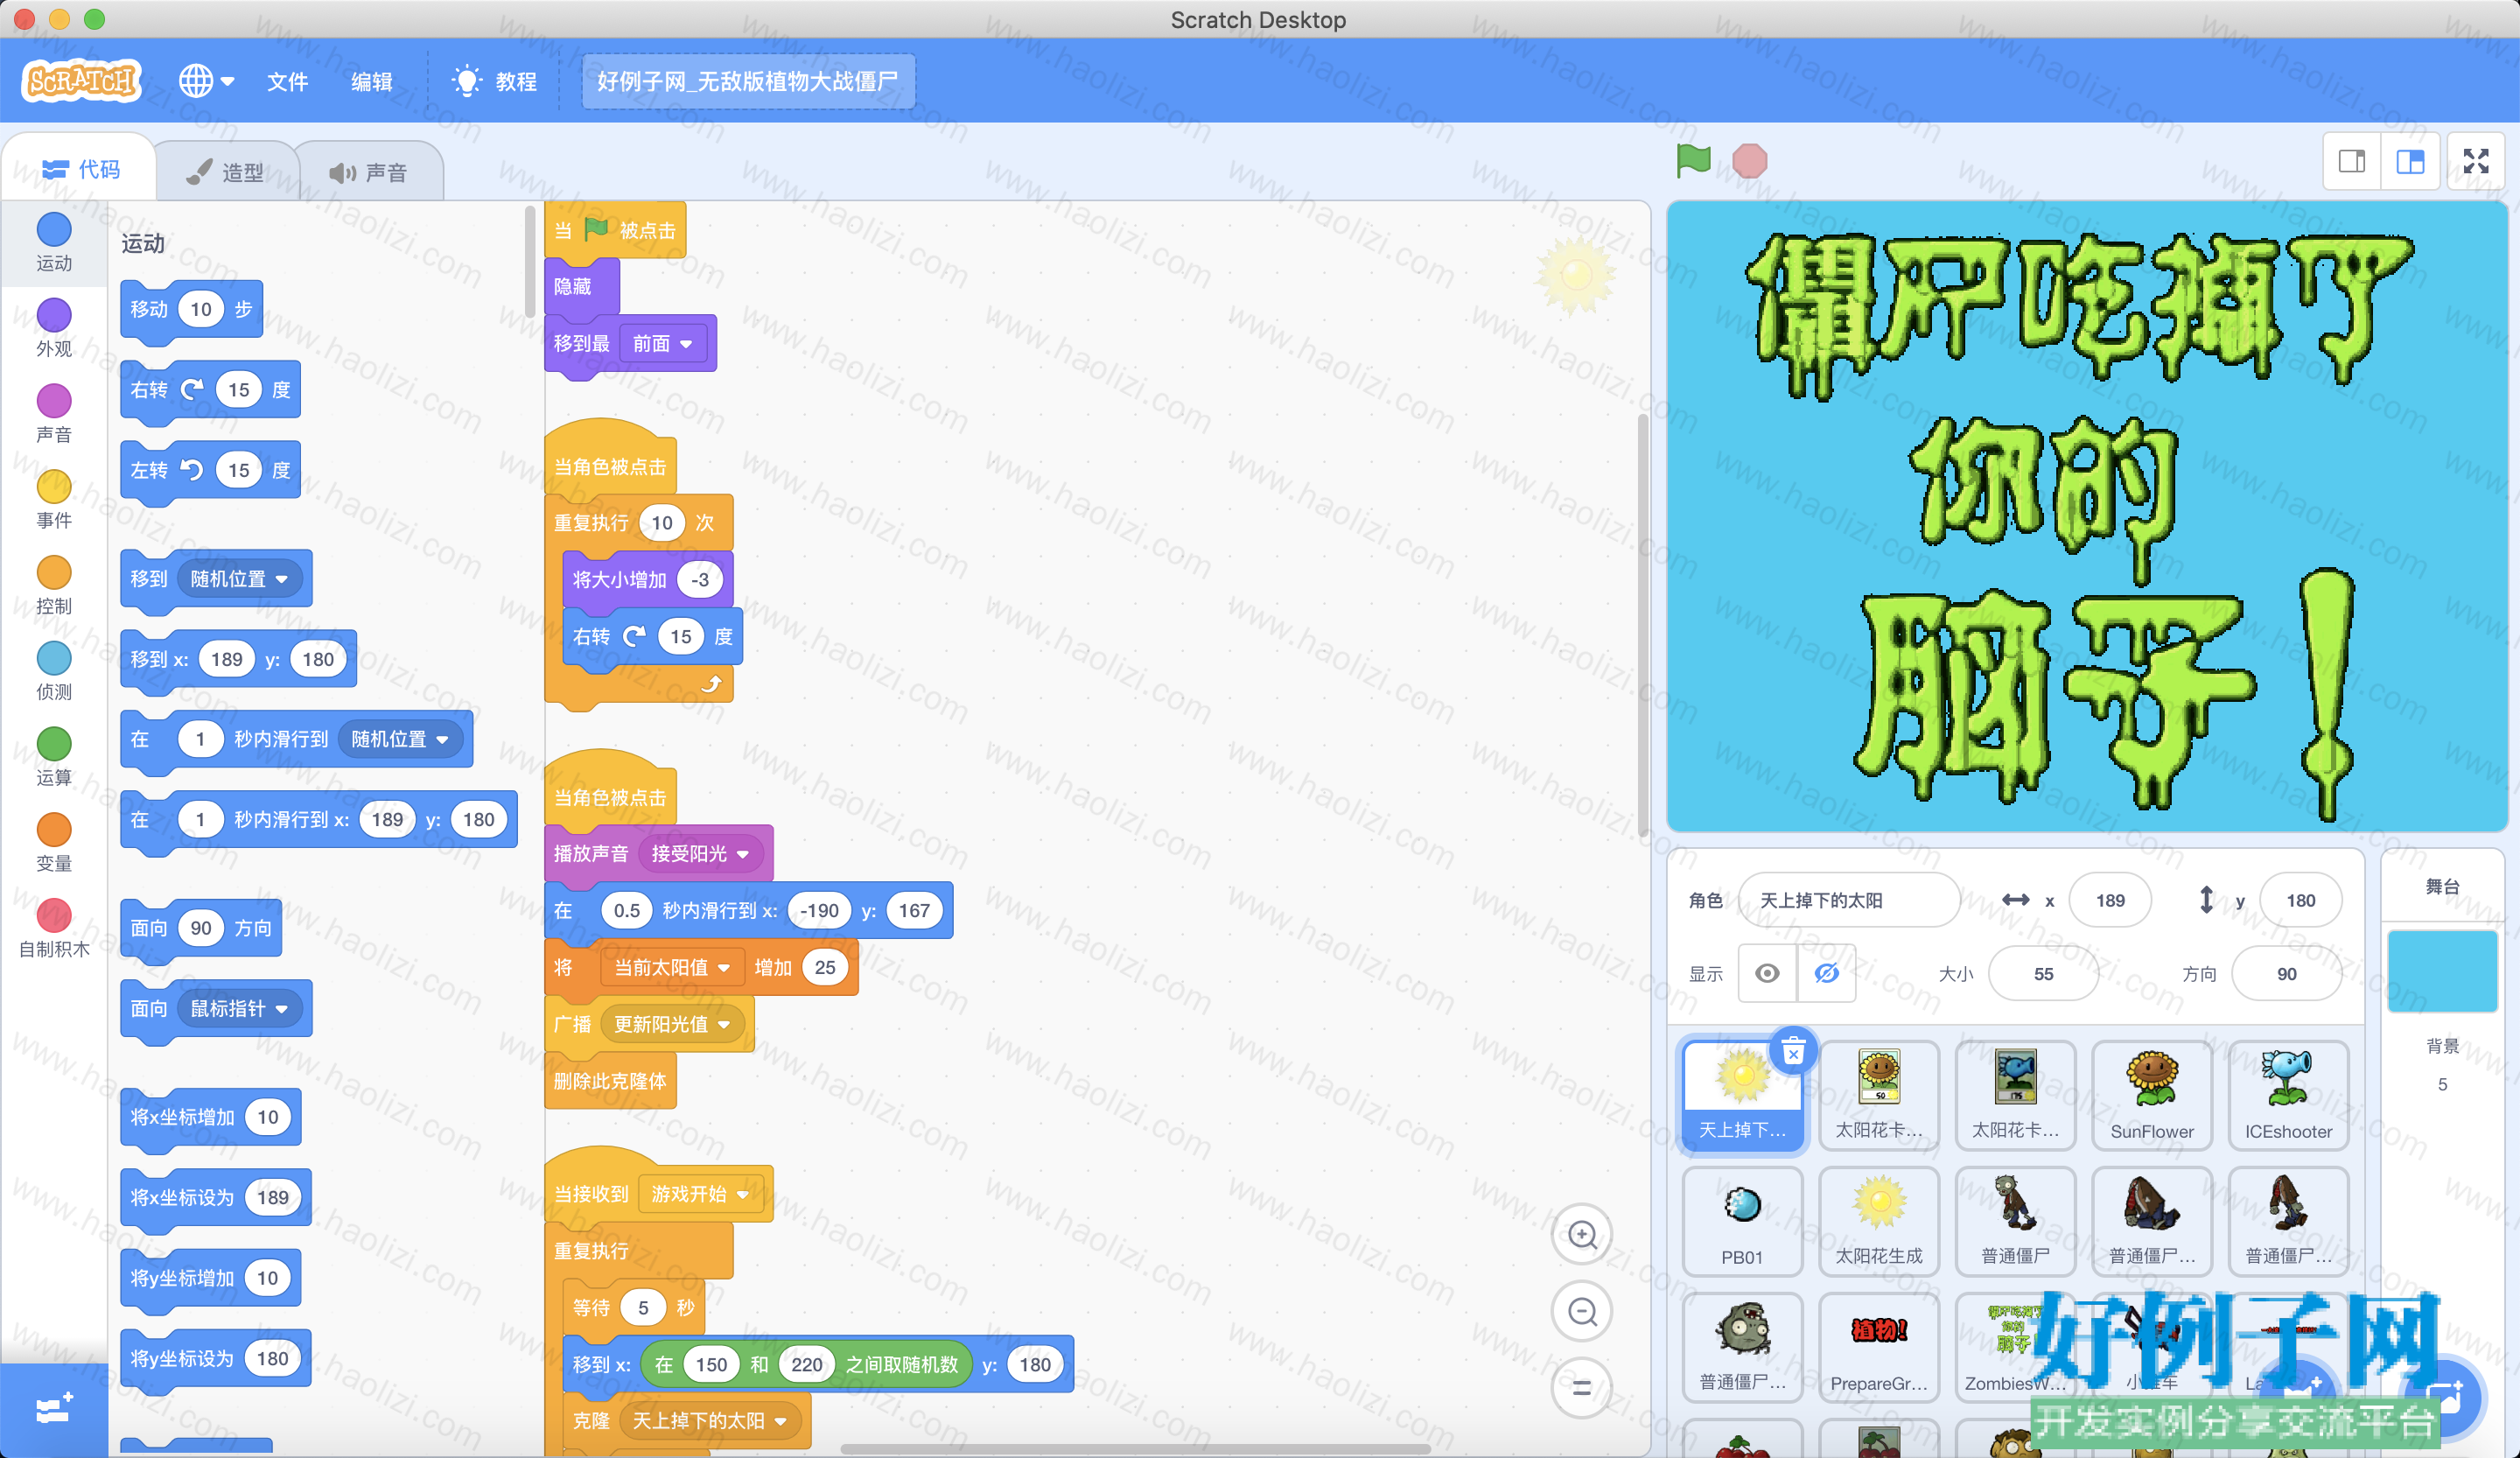The height and width of the screenshot is (1458, 2520).
Task: Edit sprite x position field
Action: pos(2110,900)
